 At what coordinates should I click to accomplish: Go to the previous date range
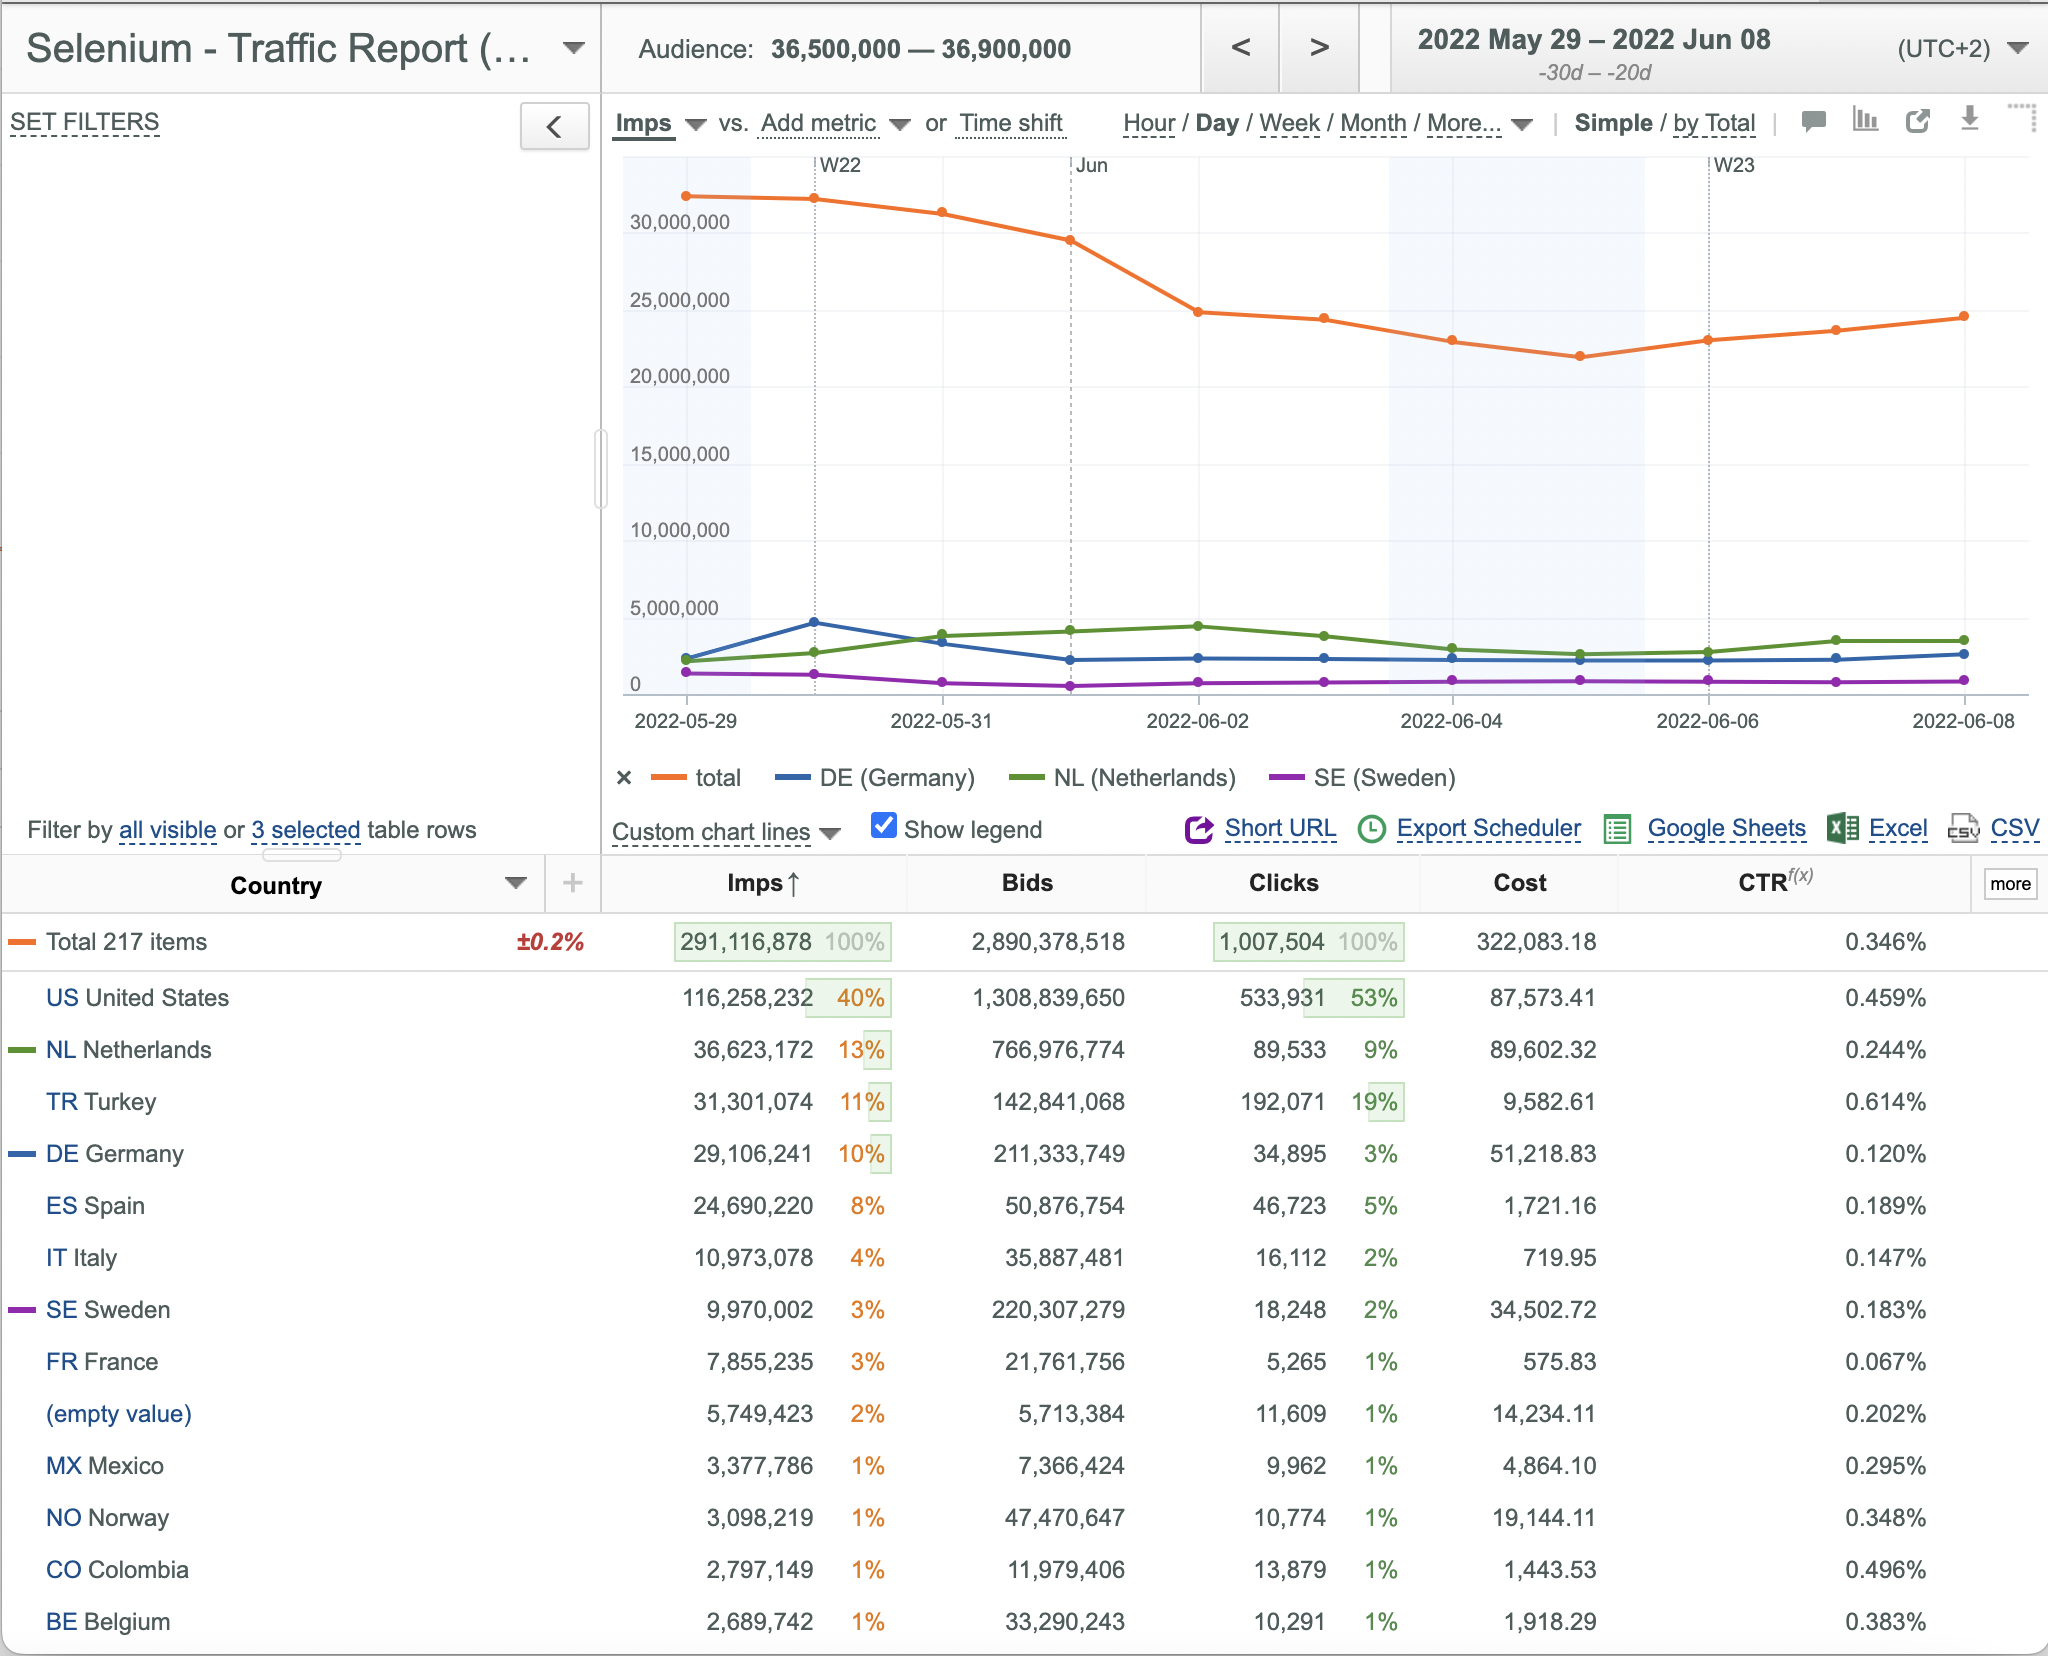coord(1240,48)
